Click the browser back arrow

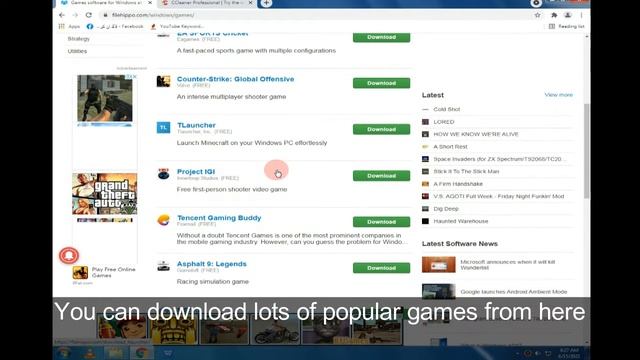[x=62, y=15]
